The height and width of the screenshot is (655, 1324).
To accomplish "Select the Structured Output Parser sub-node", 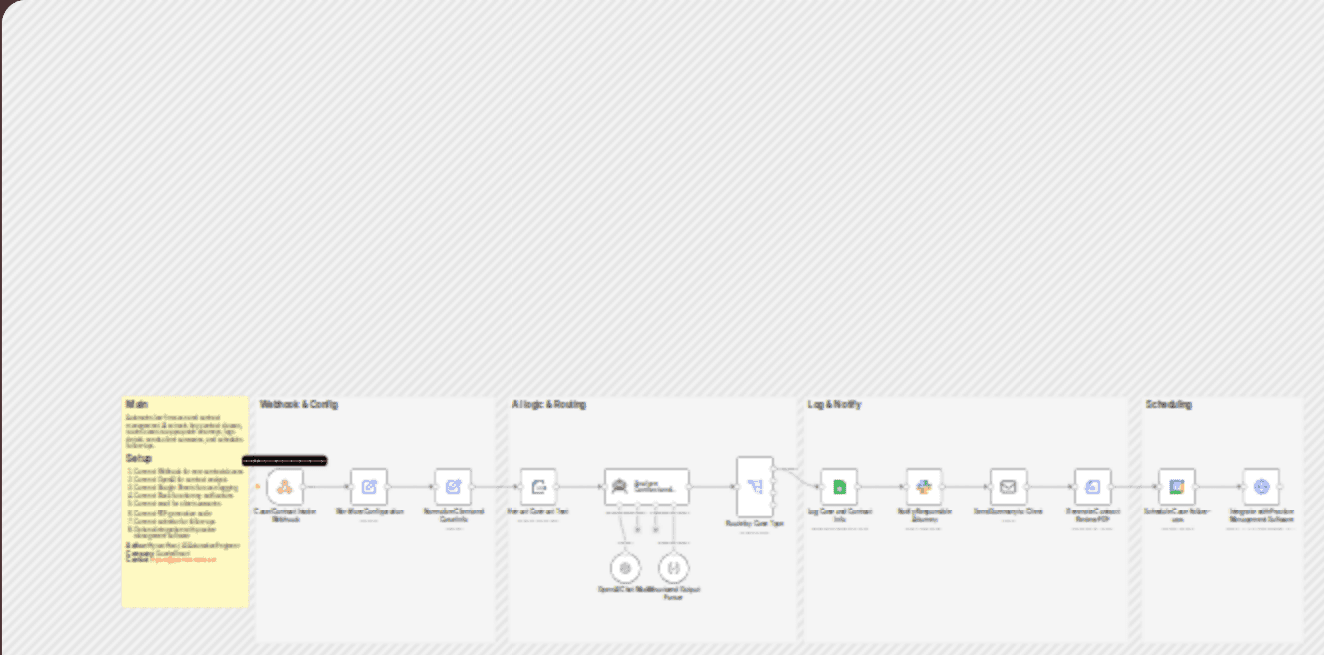I will point(674,569).
